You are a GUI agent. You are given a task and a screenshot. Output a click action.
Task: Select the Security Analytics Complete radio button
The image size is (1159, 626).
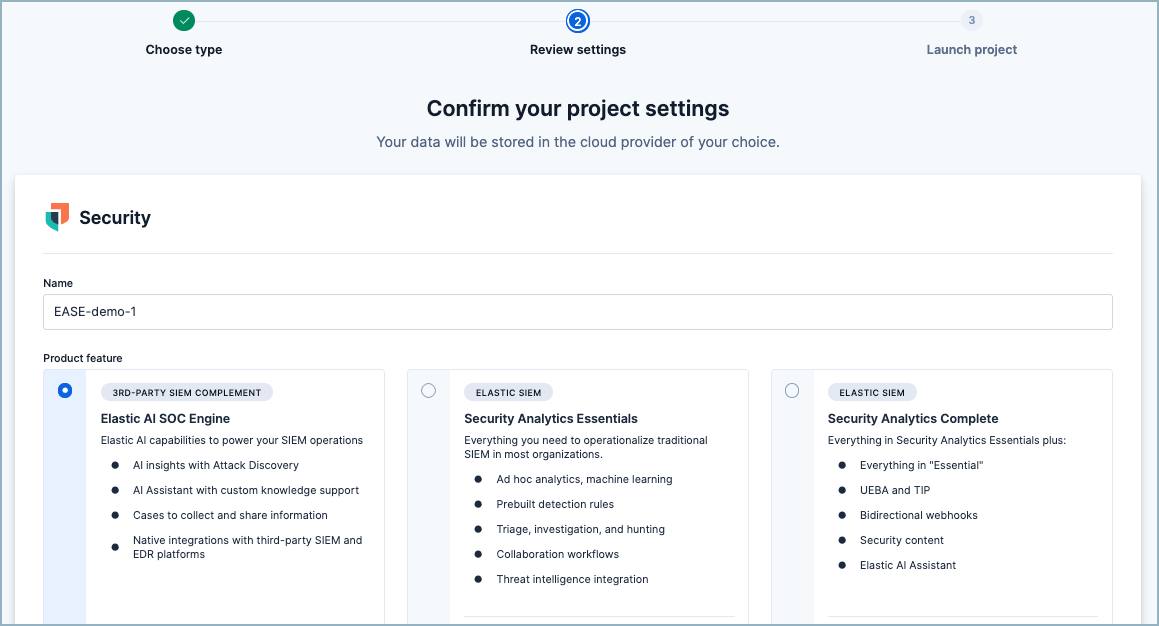click(x=792, y=391)
